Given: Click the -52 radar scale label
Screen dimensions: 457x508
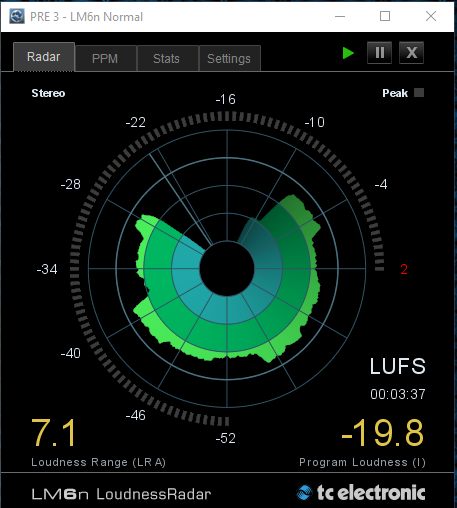Looking at the screenshot, I should point(226,438).
